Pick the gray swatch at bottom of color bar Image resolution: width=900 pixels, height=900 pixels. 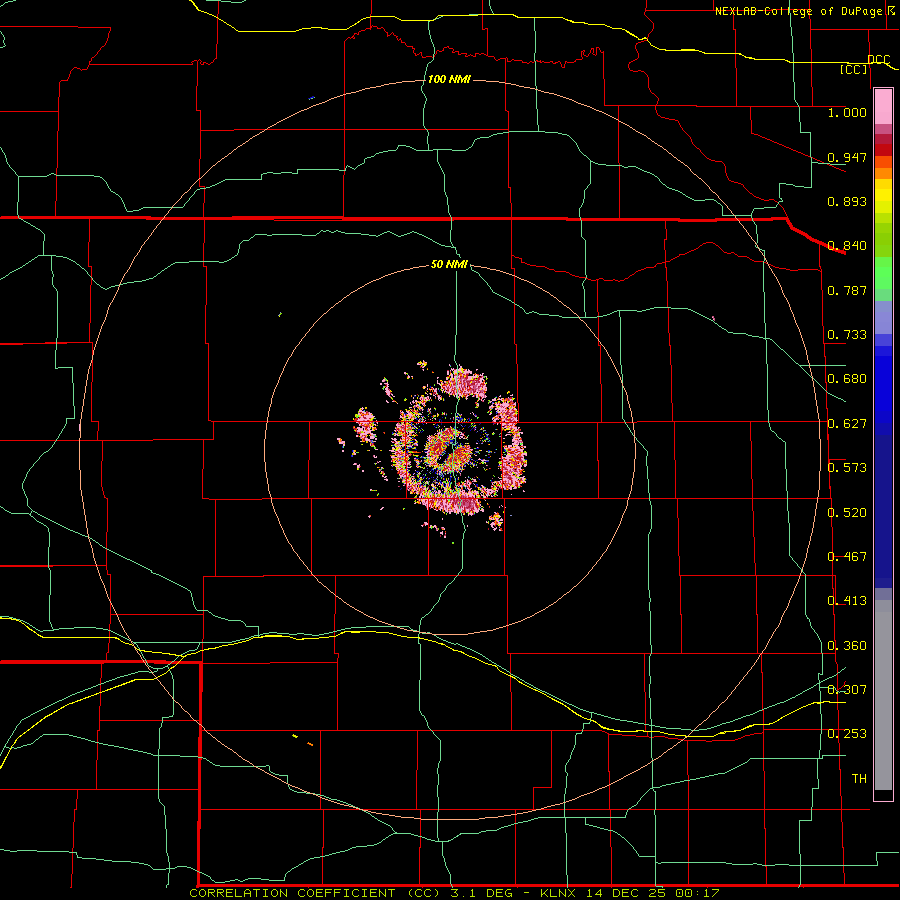[883, 695]
